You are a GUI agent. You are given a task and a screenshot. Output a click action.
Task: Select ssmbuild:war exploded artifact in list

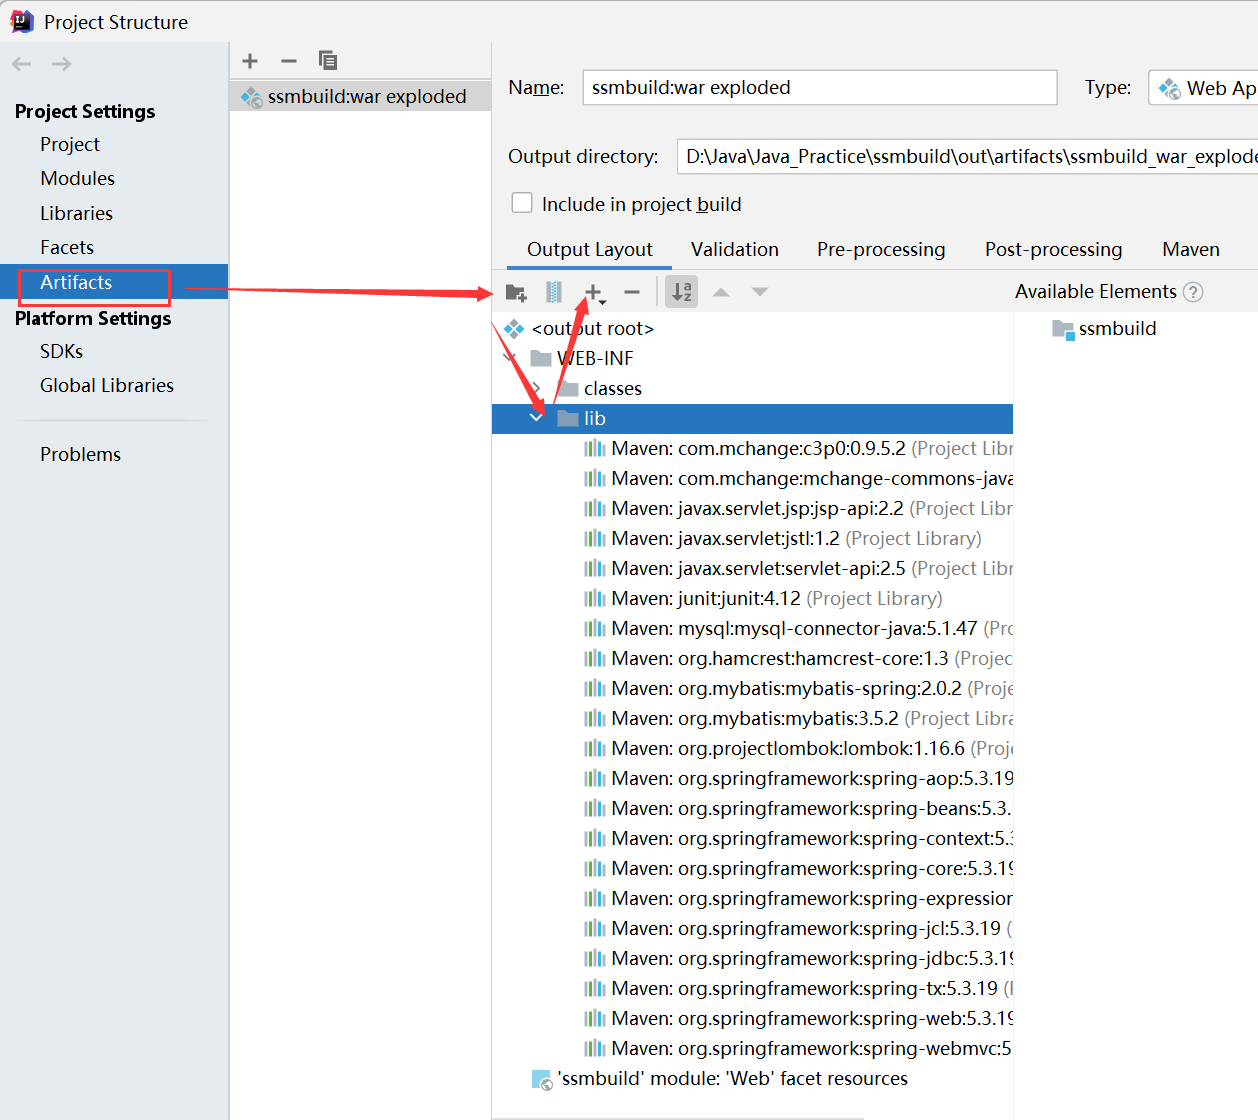point(360,96)
